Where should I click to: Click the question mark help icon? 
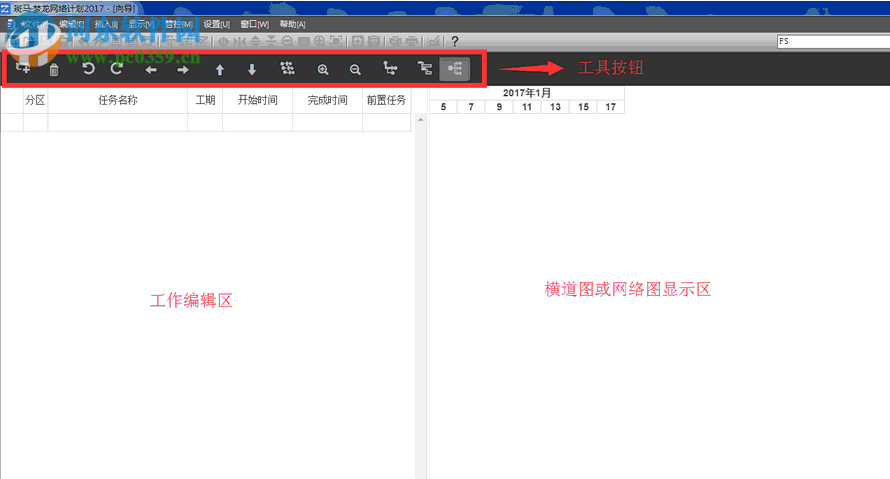pos(455,41)
